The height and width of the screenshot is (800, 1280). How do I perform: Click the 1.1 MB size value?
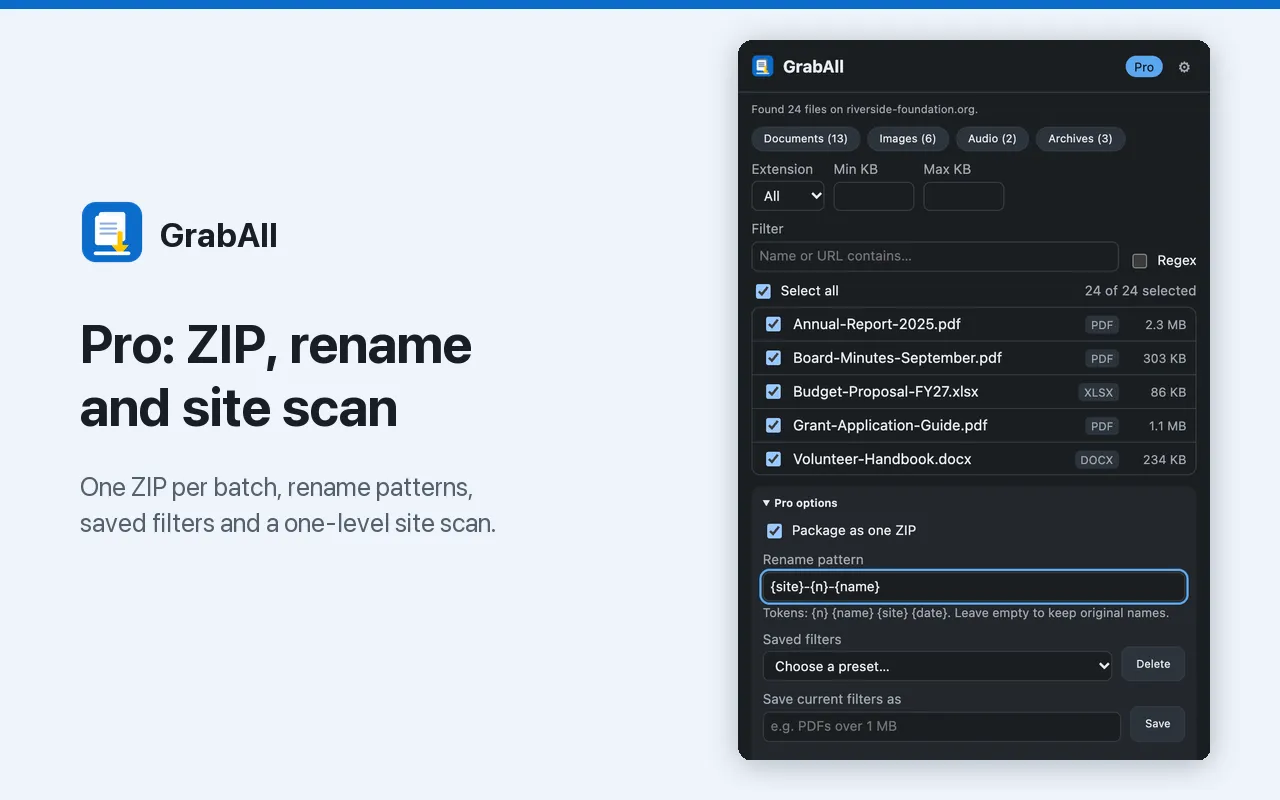pyautogui.click(x=1168, y=426)
